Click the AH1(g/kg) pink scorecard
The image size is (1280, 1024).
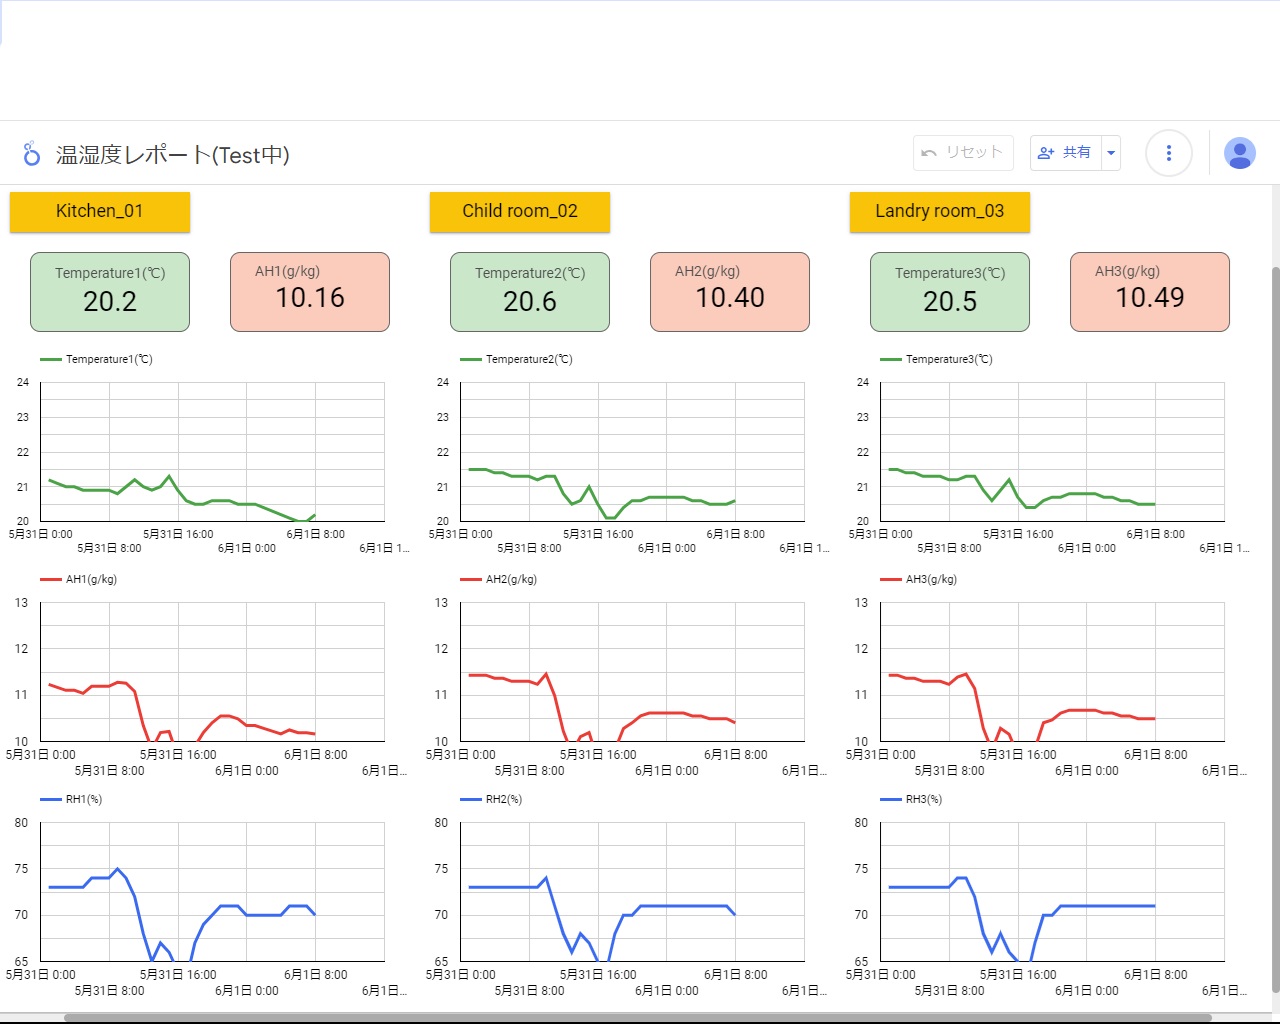(310, 292)
